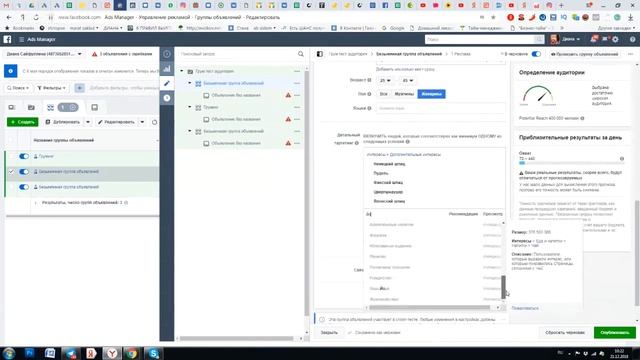Screen dimensions: 640x360
Task: Open maximum age dropdown showing 45
Action: pos(408,80)
